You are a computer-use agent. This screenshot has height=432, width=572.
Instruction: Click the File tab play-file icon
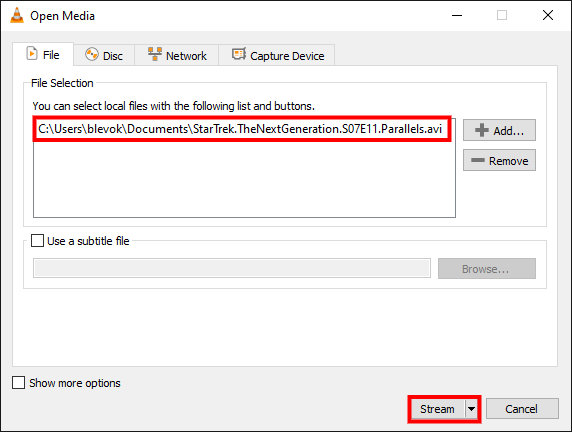[32, 54]
